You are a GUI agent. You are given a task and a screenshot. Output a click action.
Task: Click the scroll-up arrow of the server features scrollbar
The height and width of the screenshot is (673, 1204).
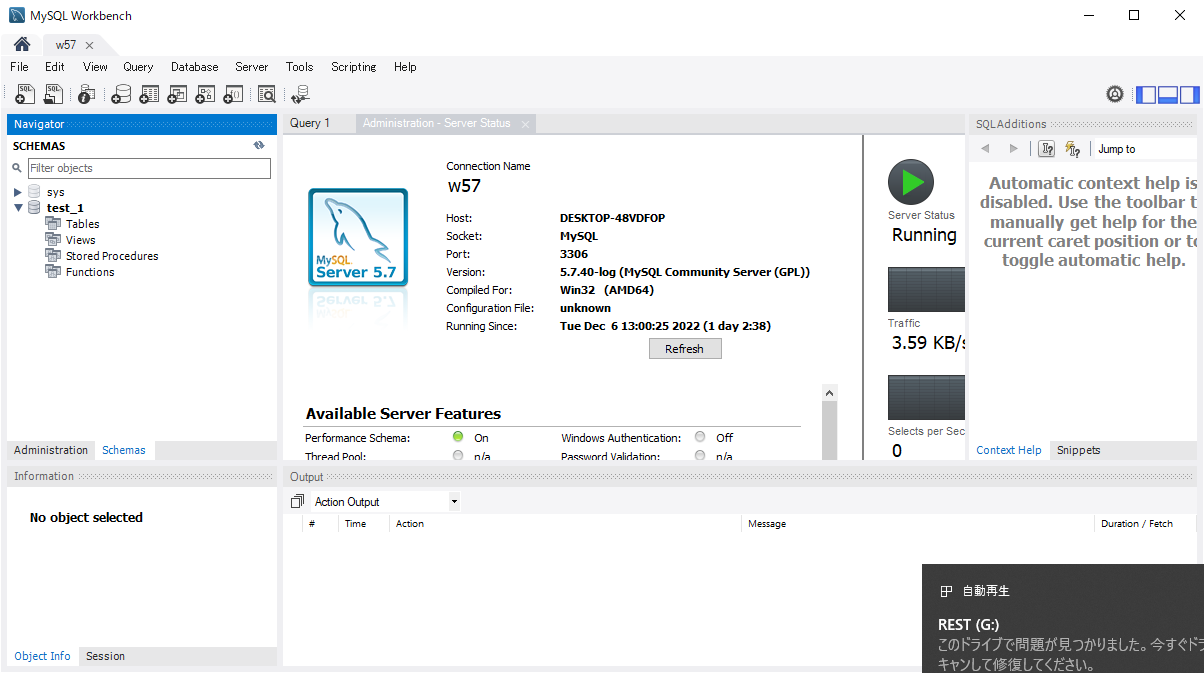pos(829,393)
